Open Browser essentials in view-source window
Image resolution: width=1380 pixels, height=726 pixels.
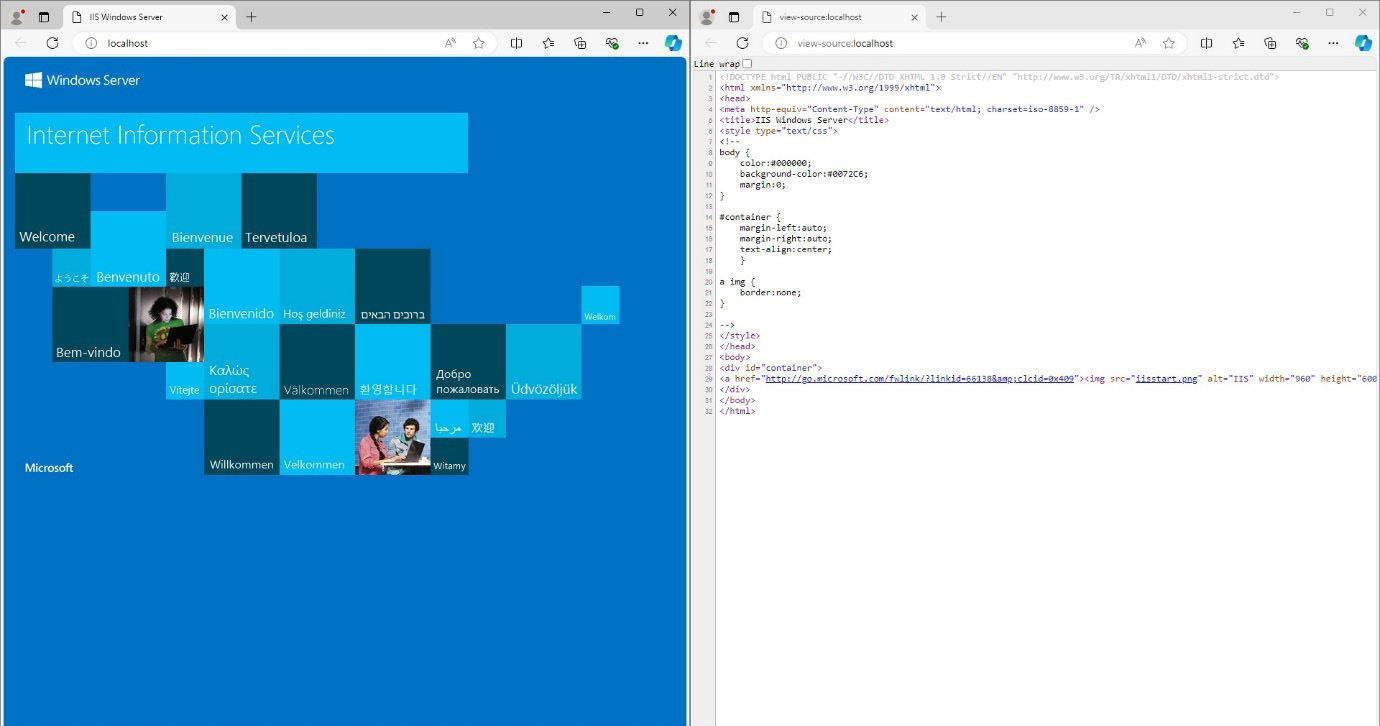coord(1302,43)
